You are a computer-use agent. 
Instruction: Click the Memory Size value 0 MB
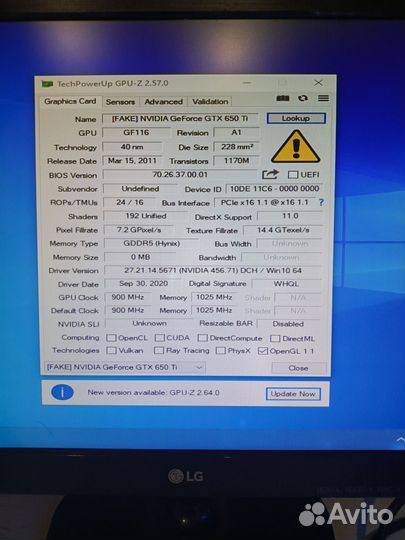point(140,257)
